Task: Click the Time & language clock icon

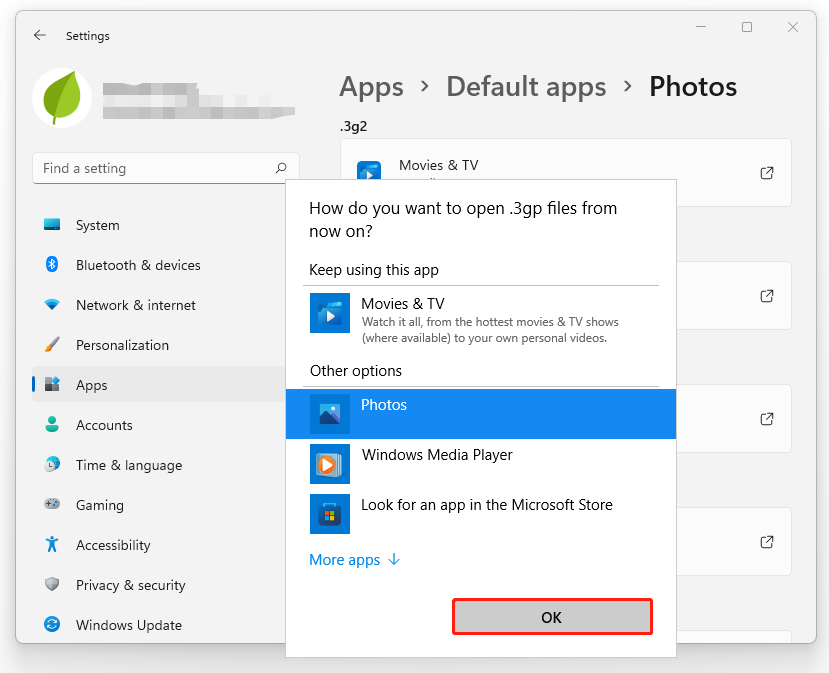Action: (52, 464)
